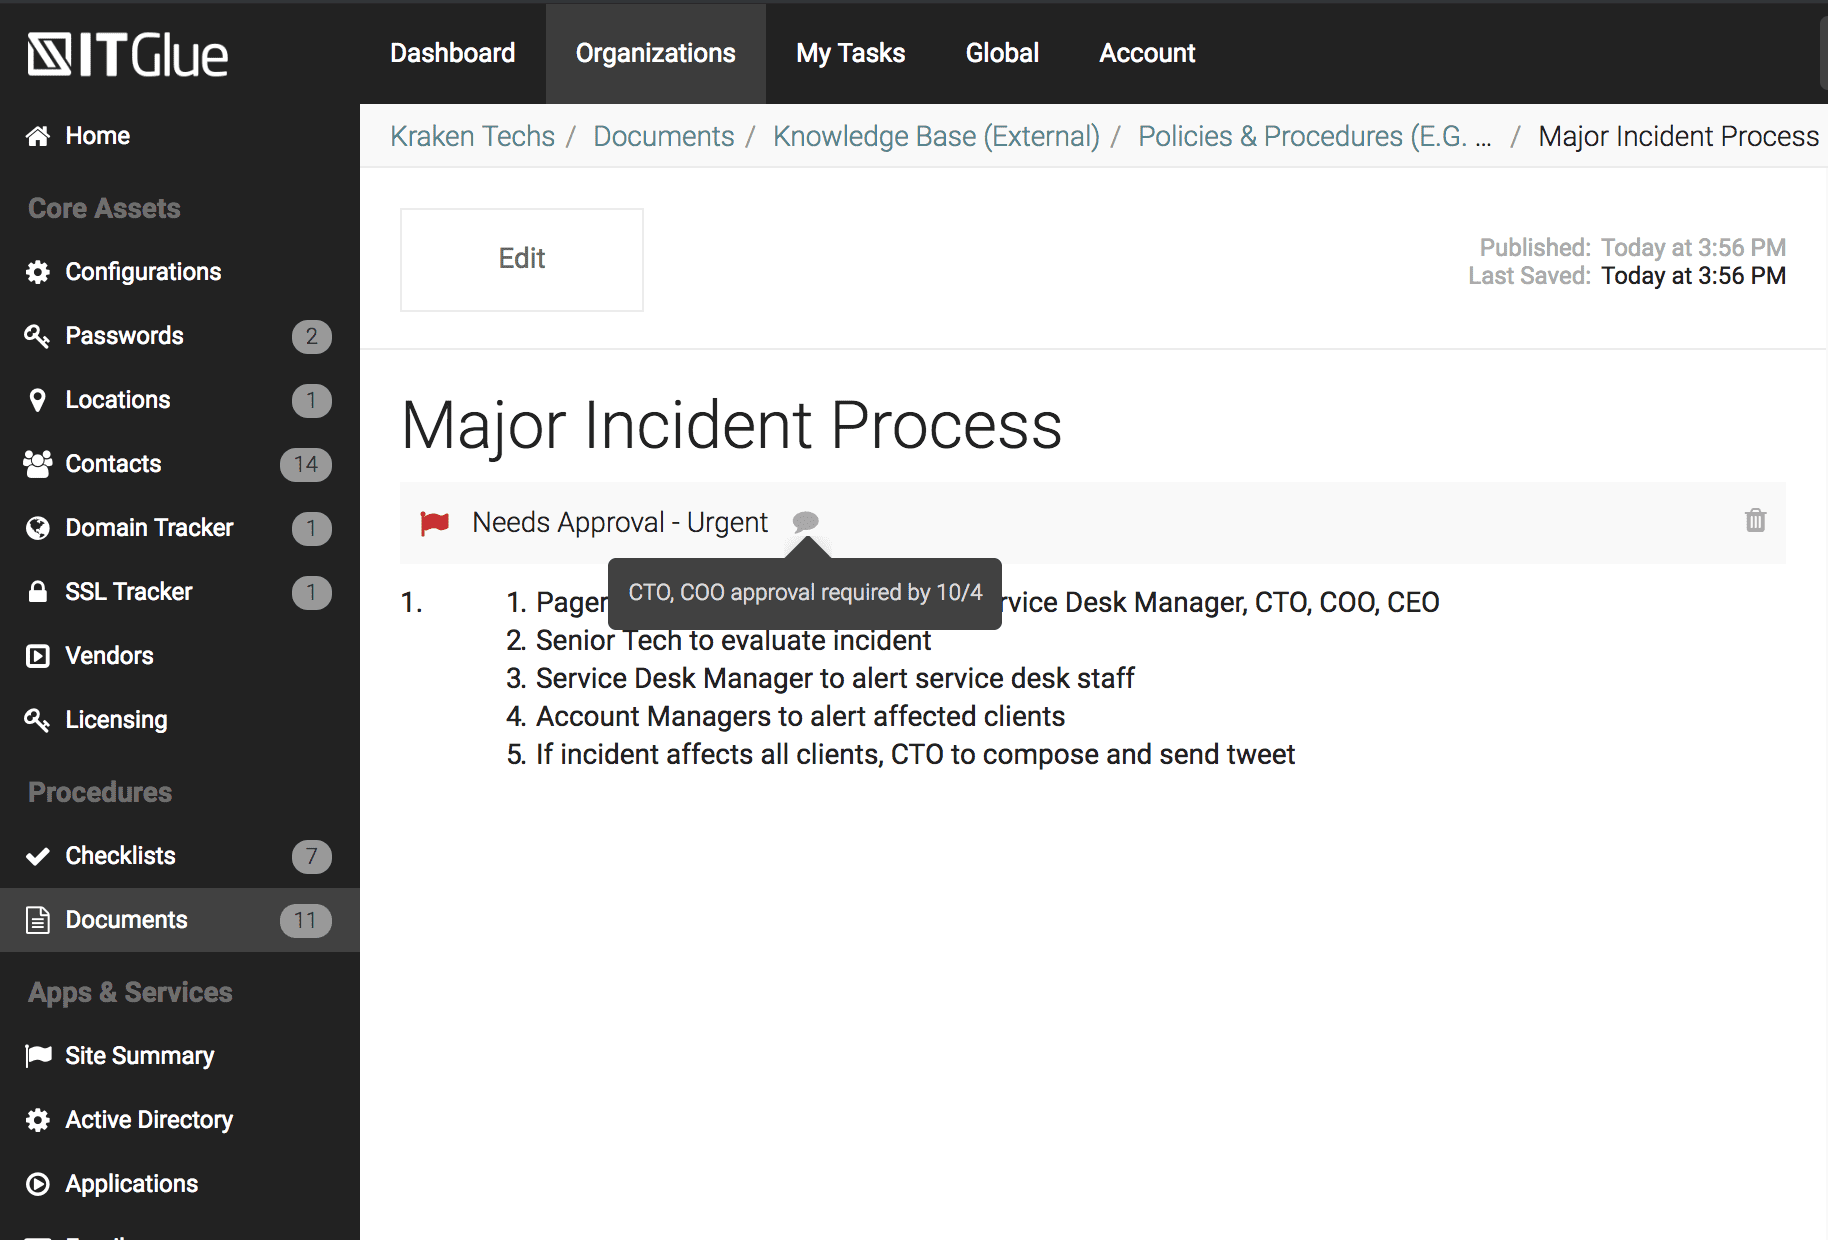This screenshot has width=1828, height=1240.
Task: Click the Site Summary flag icon
Action: (x=38, y=1056)
